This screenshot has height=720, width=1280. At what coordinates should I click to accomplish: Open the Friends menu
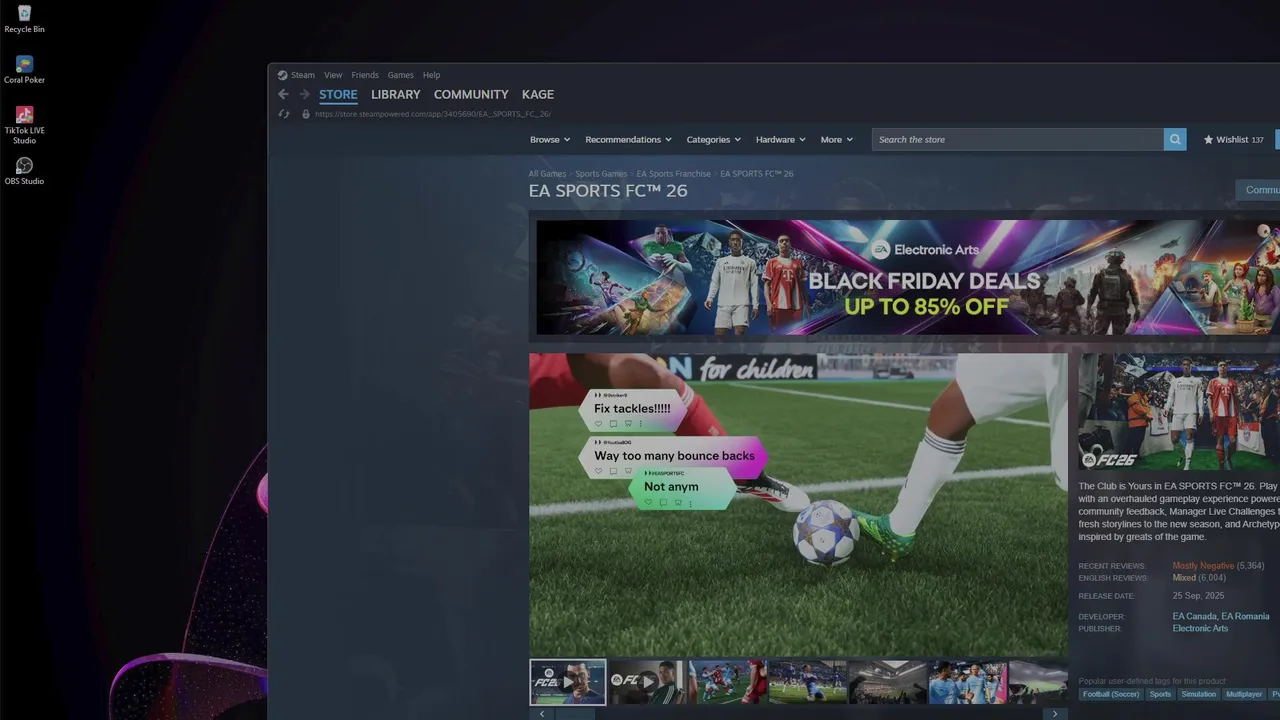pyautogui.click(x=365, y=75)
